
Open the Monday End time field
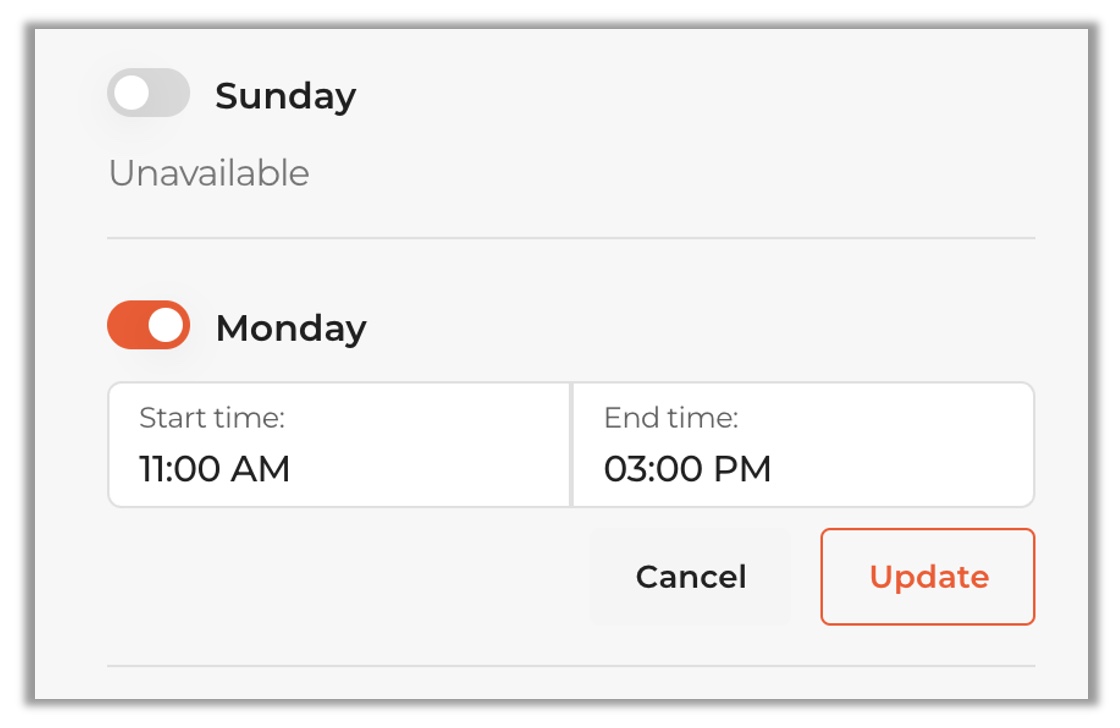(x=803, y=445)
